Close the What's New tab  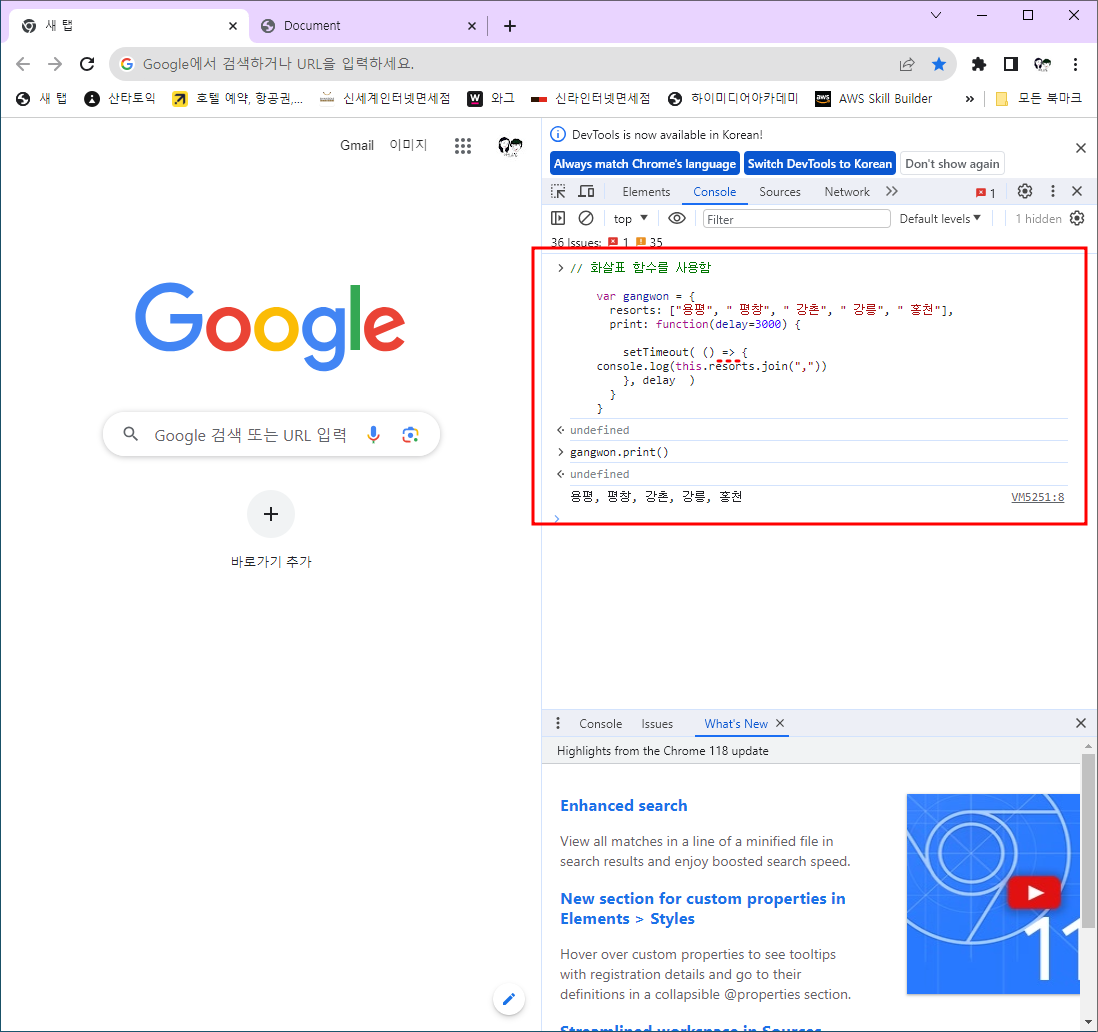point(780,723)
